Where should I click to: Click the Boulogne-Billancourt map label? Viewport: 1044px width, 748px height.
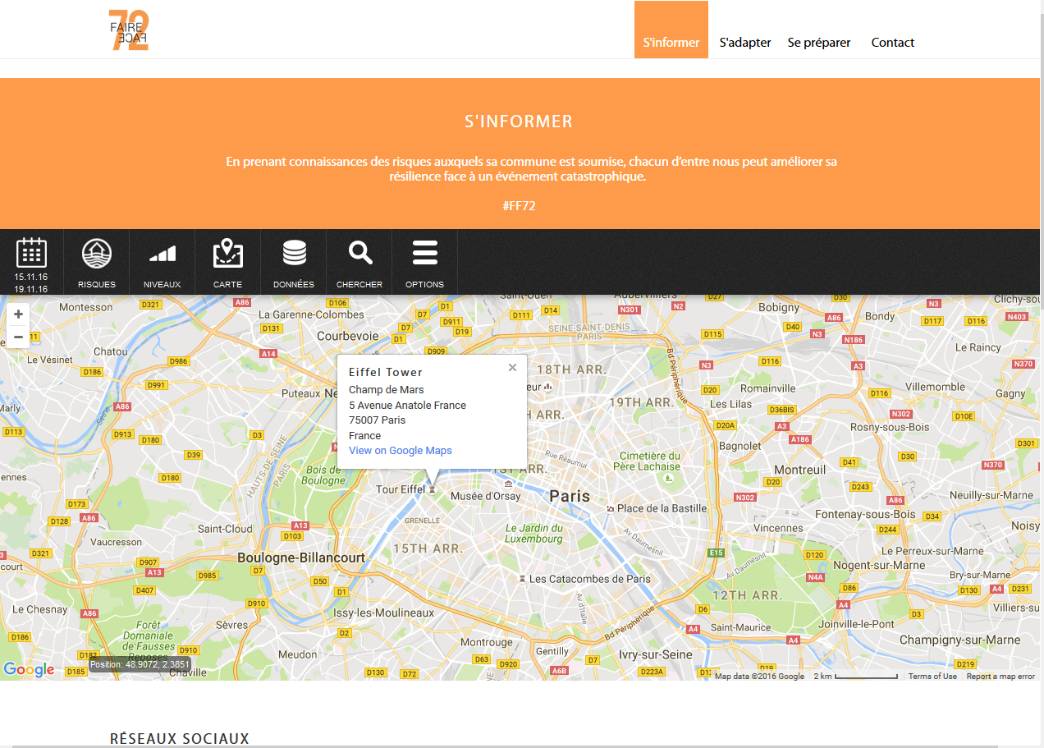[x=301, y=558]
